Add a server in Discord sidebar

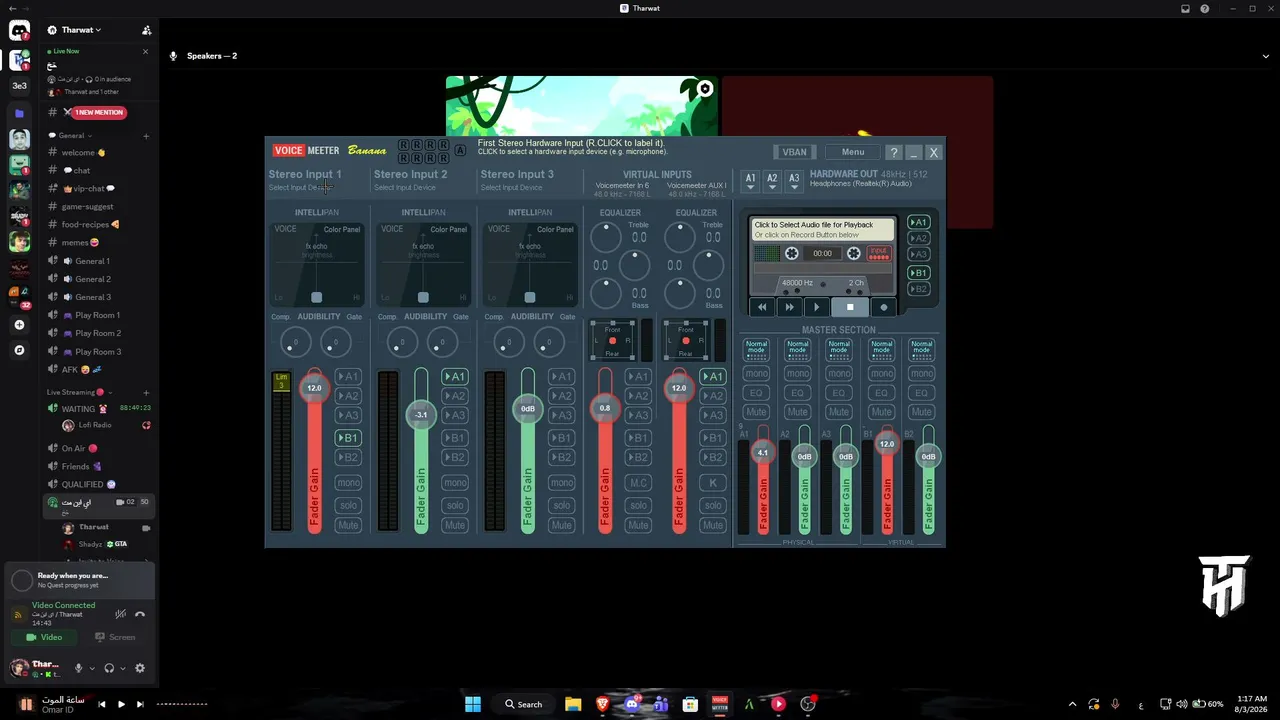click(x=19, y=325)
